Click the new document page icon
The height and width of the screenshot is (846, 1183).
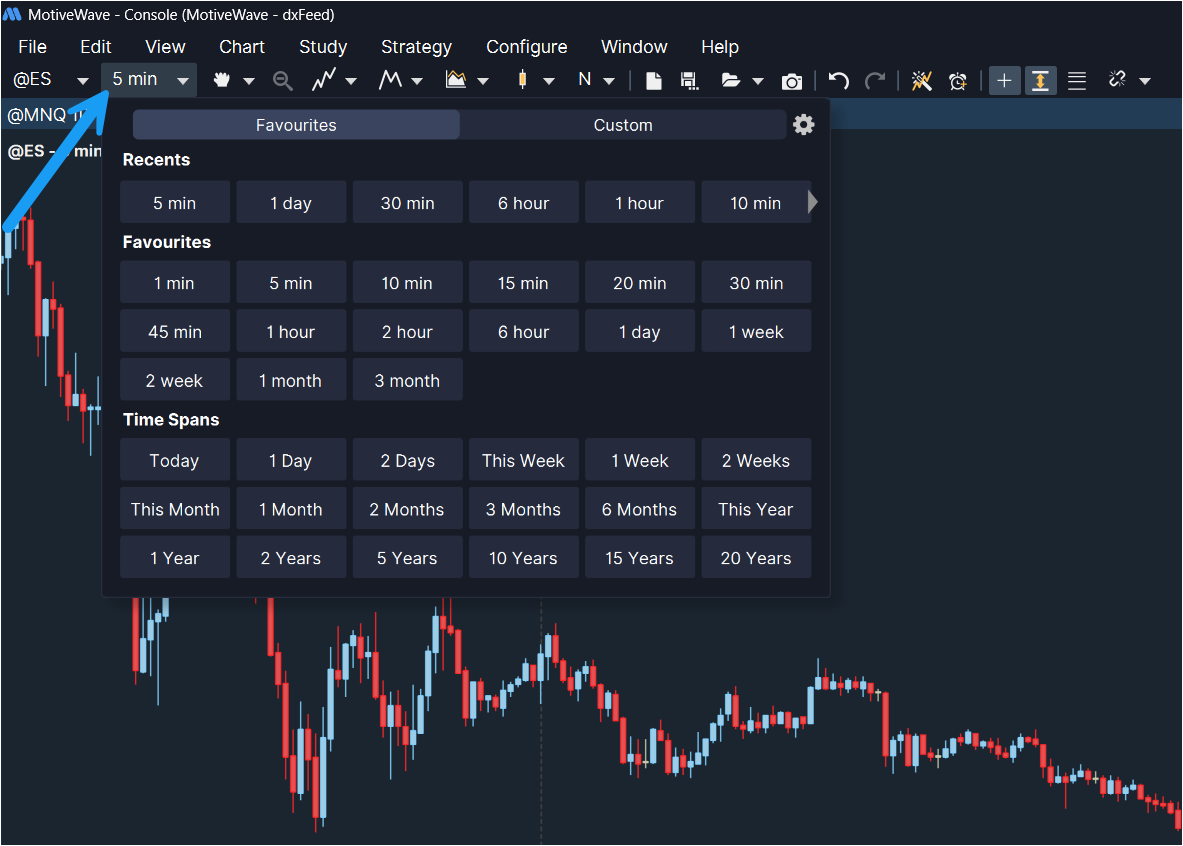pos(654,81)
